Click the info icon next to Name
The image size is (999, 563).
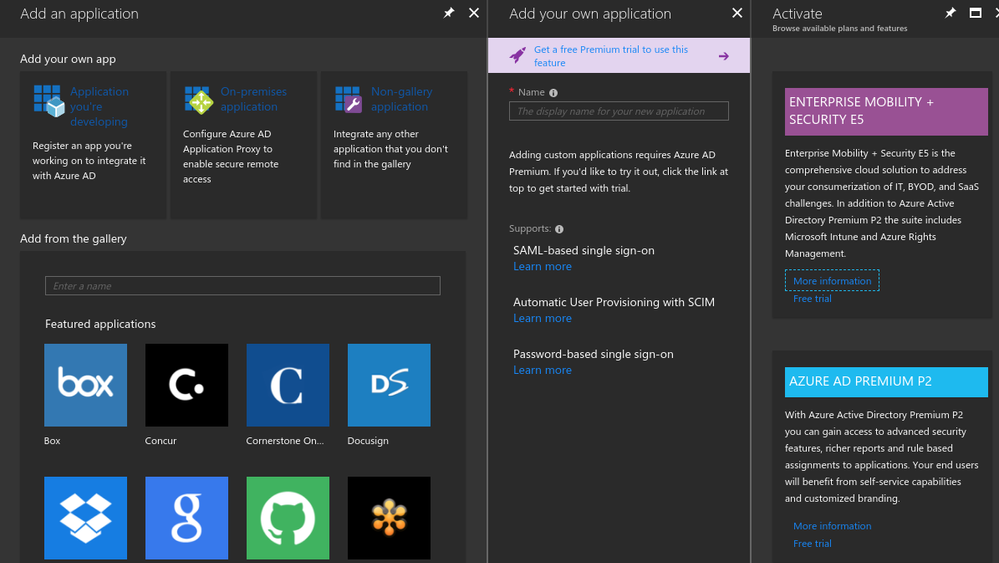(553, 93)
